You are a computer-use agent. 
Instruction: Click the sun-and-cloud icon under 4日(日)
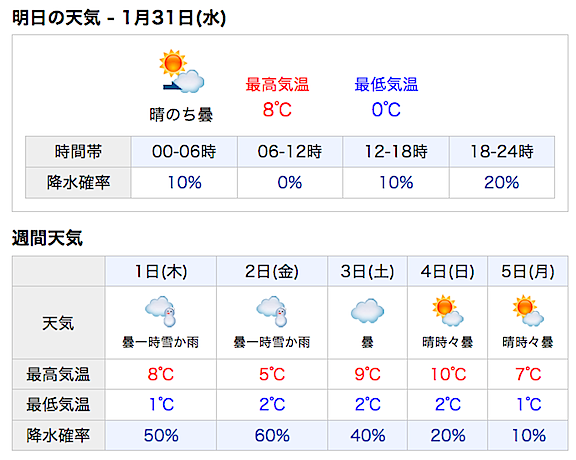click(x=447, y=311)
